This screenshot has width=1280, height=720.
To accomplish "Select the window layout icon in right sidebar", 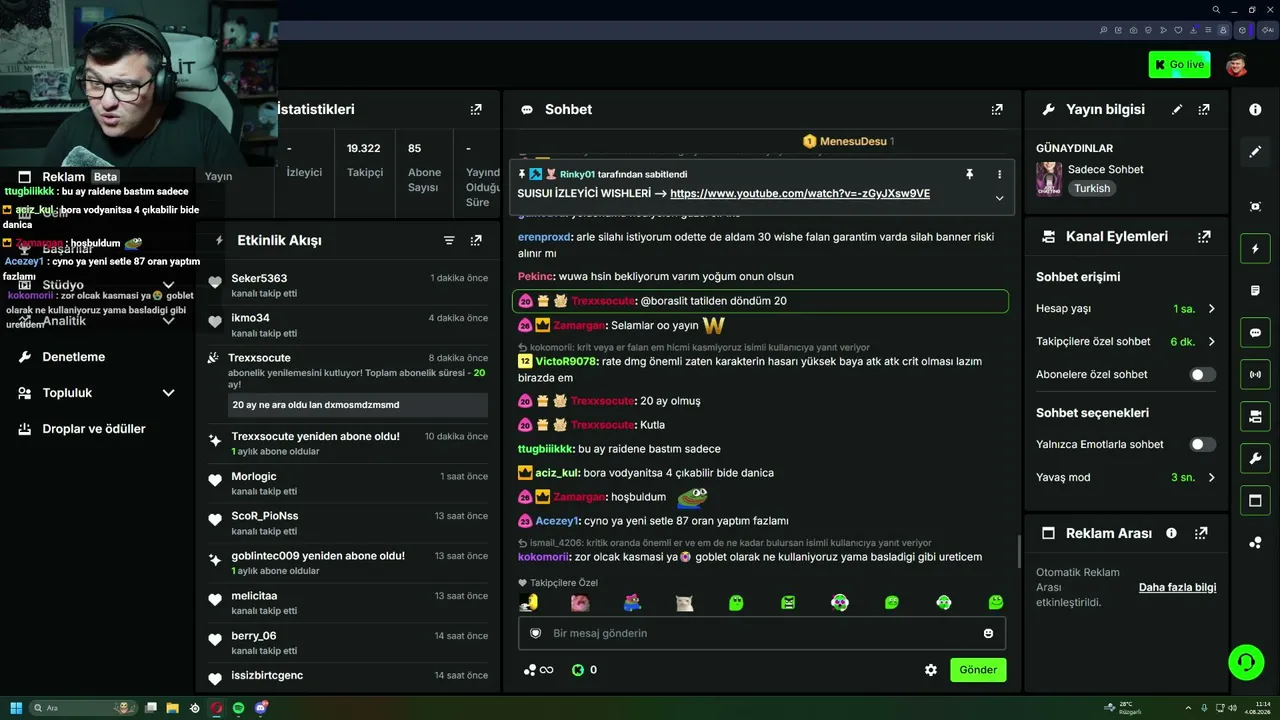I will pyautogui.click(x=1255, y=501).
